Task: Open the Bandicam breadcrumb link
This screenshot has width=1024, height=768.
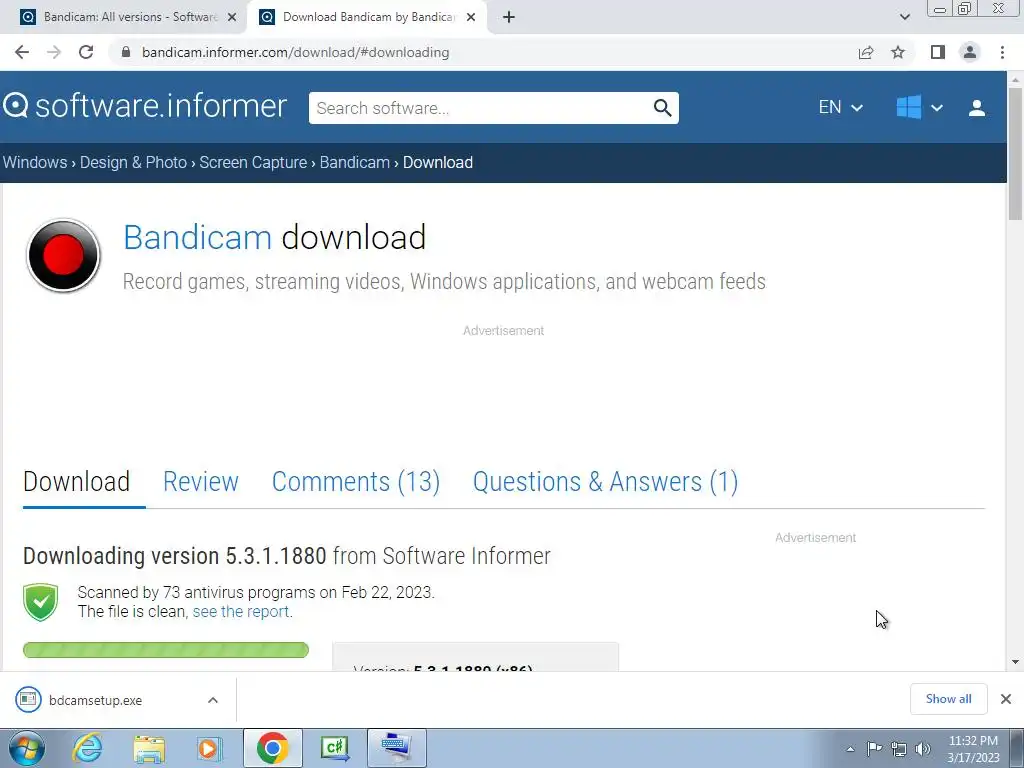Action: 355,163
